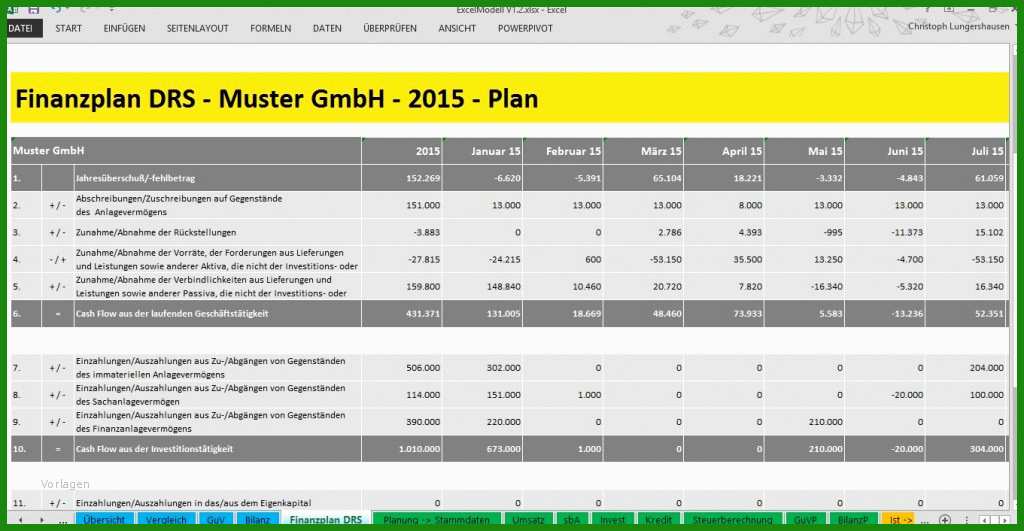This screenshot has height=531, width=1024.
Task: Switch to ANSICHT ribbon tab
Action: click(457, 28)
